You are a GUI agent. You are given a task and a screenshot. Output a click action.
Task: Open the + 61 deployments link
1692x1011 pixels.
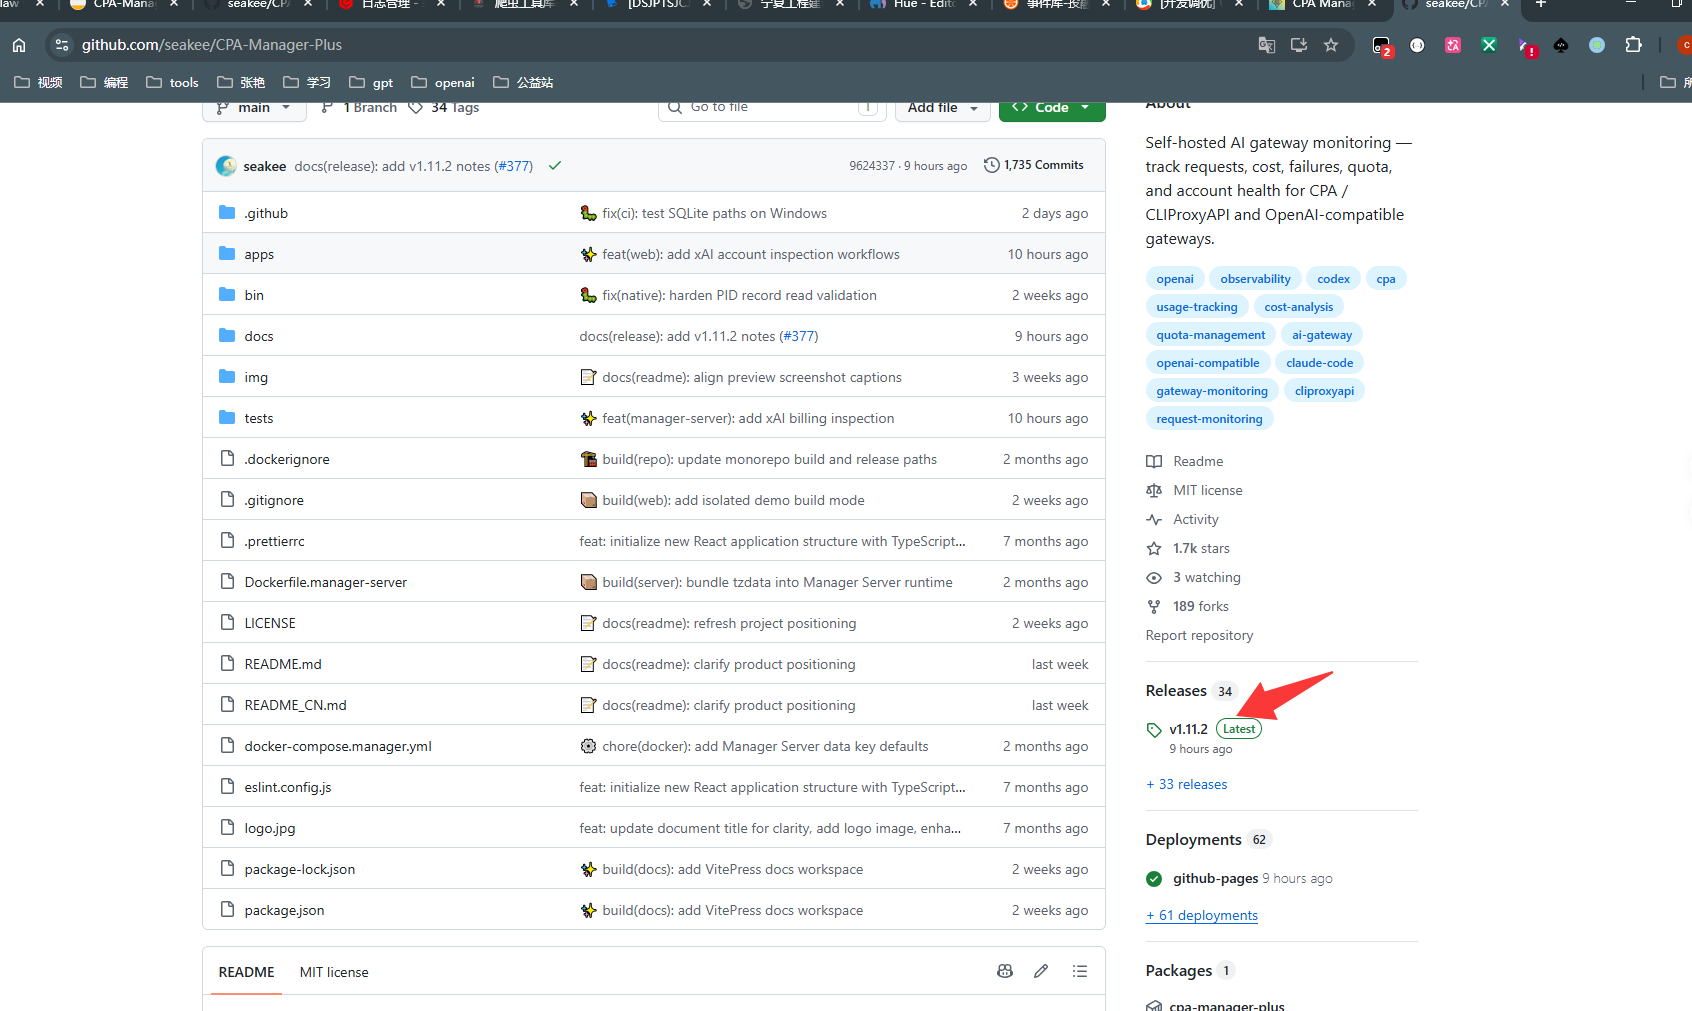pyautogui.click(x=1202, y=916)
